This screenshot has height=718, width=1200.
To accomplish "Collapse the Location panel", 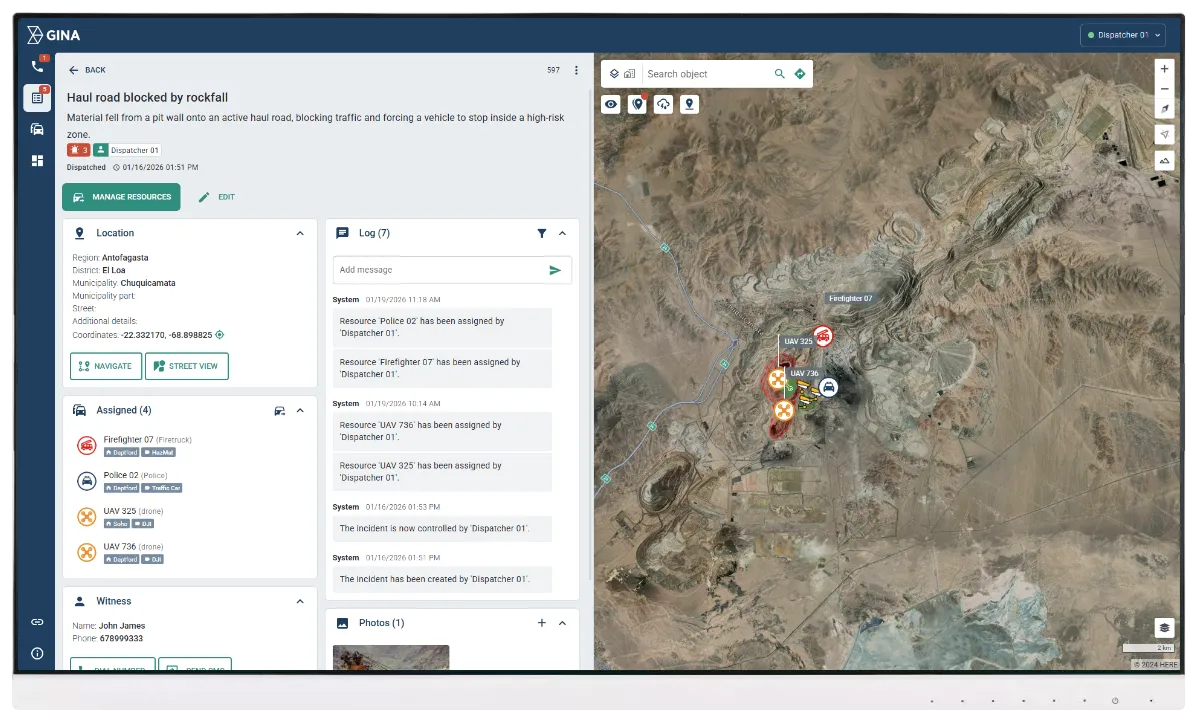I will [x=299, y=232].
